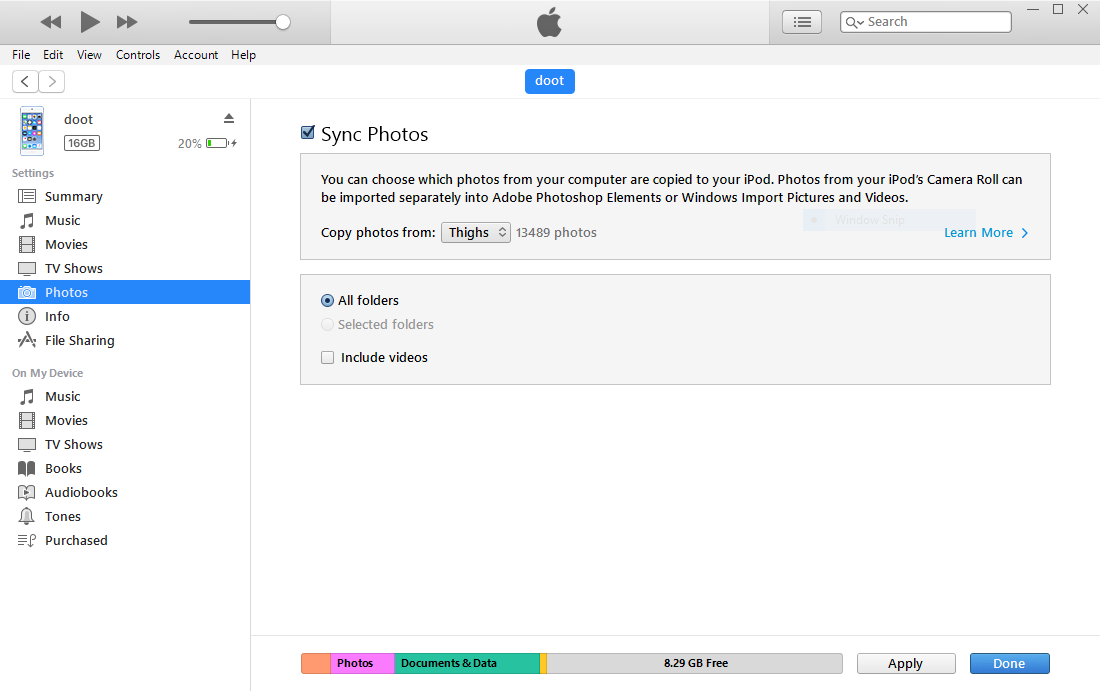Uncheck the Sync Photos checkbox
The height and width of the screenshot is (691, 1100).
click(308, 134)
